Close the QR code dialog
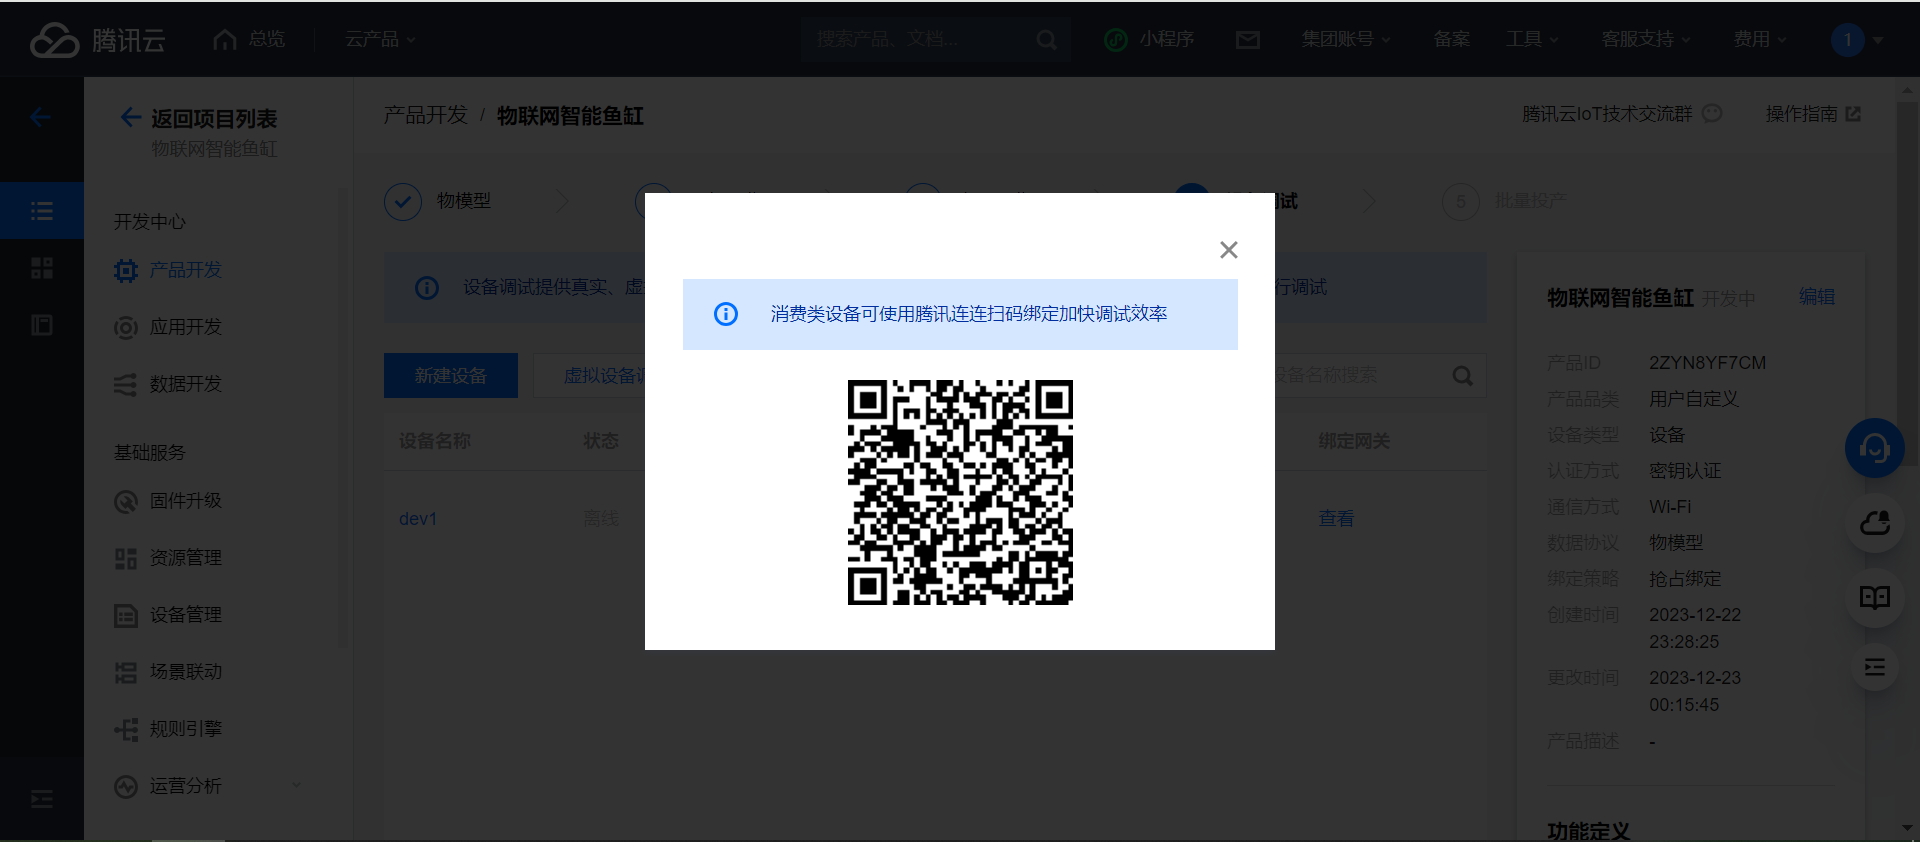Image resolution: width=1920 pixels, height=842 pixels. coord(1229,250)
